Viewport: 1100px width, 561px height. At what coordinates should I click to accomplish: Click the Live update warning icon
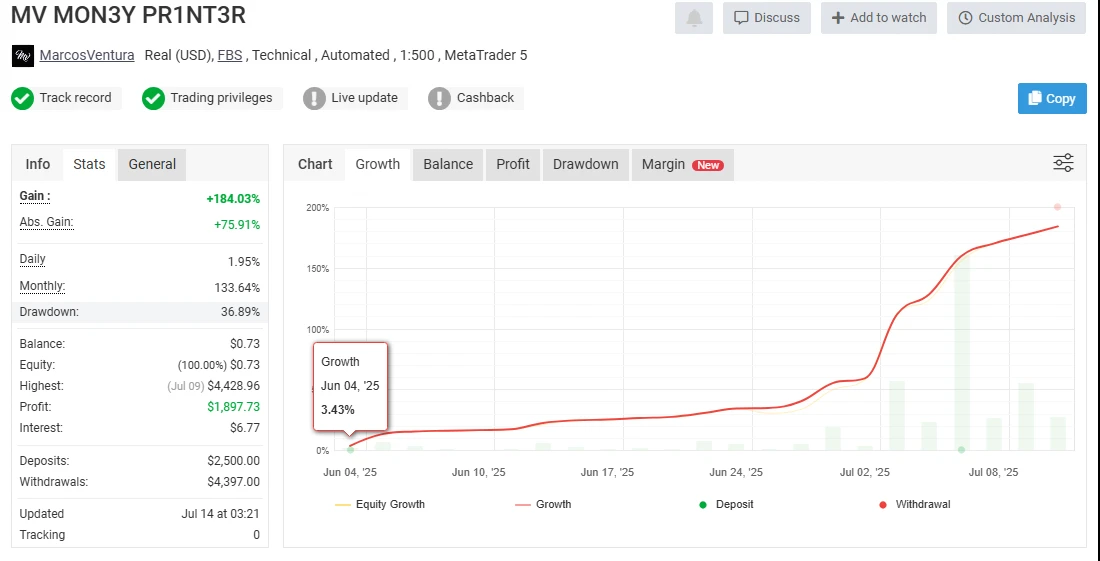(x=314, y=98)
